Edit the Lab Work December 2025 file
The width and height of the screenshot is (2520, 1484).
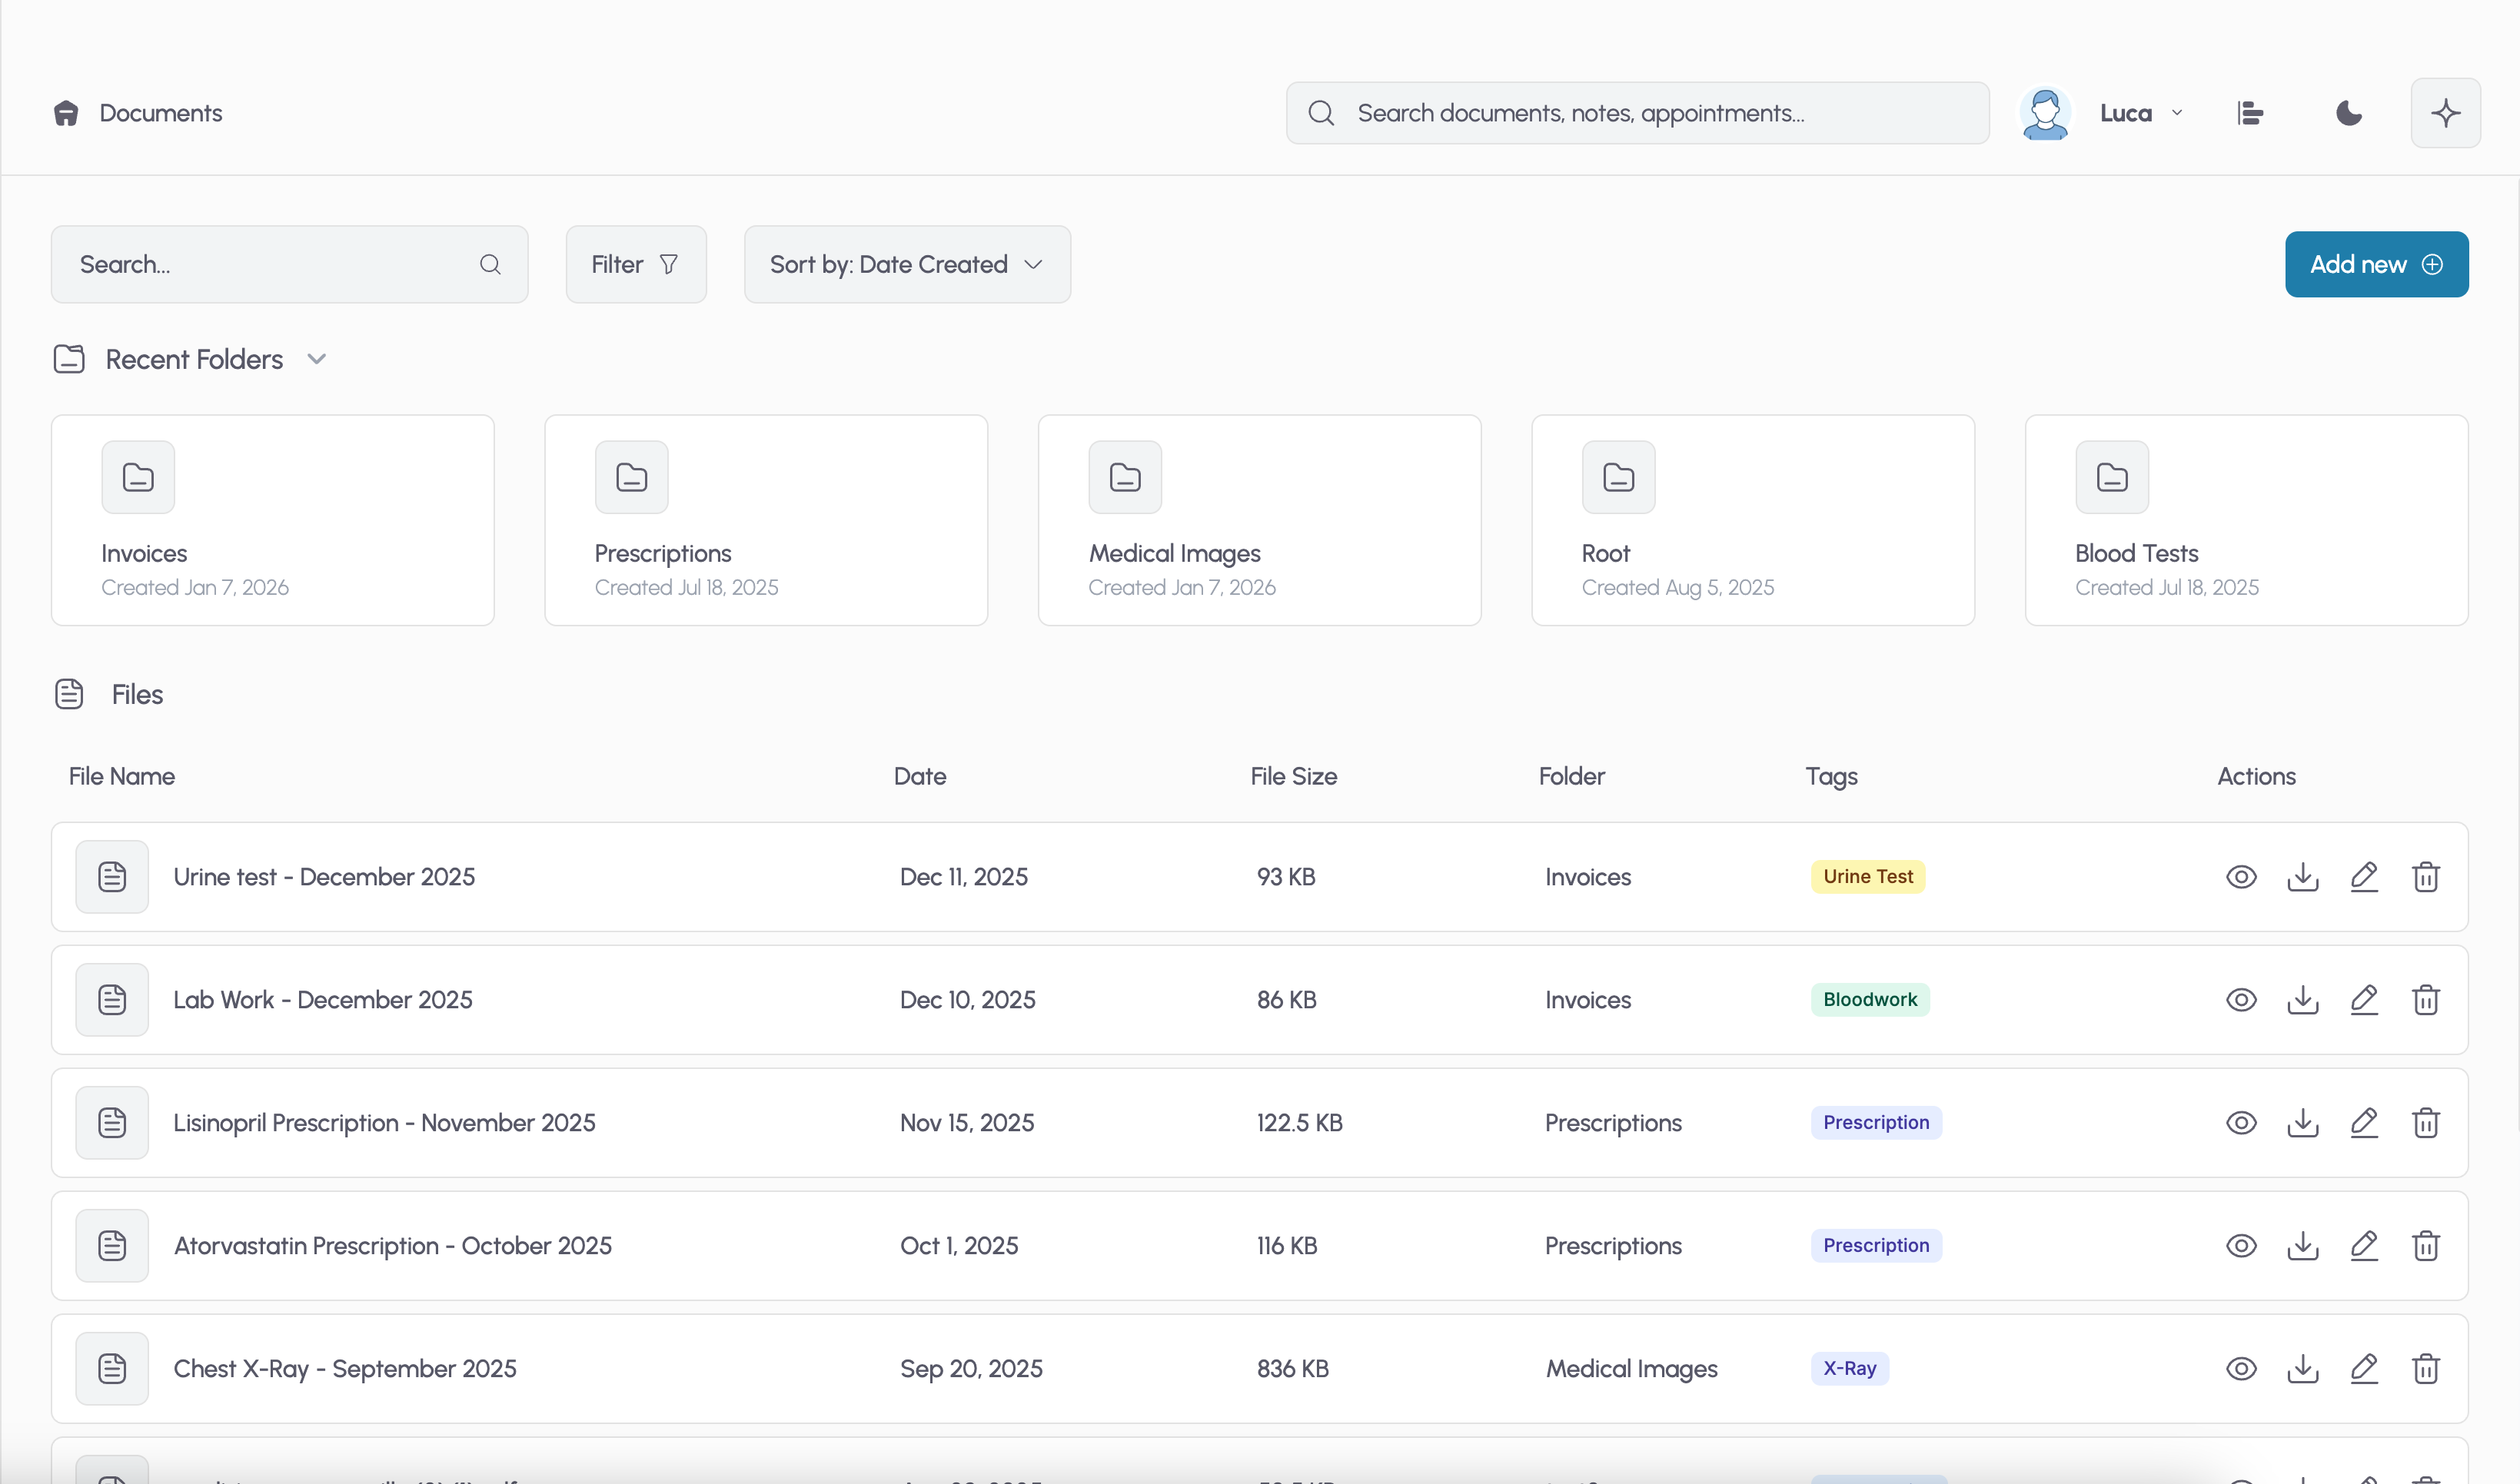point(2364,1000)
